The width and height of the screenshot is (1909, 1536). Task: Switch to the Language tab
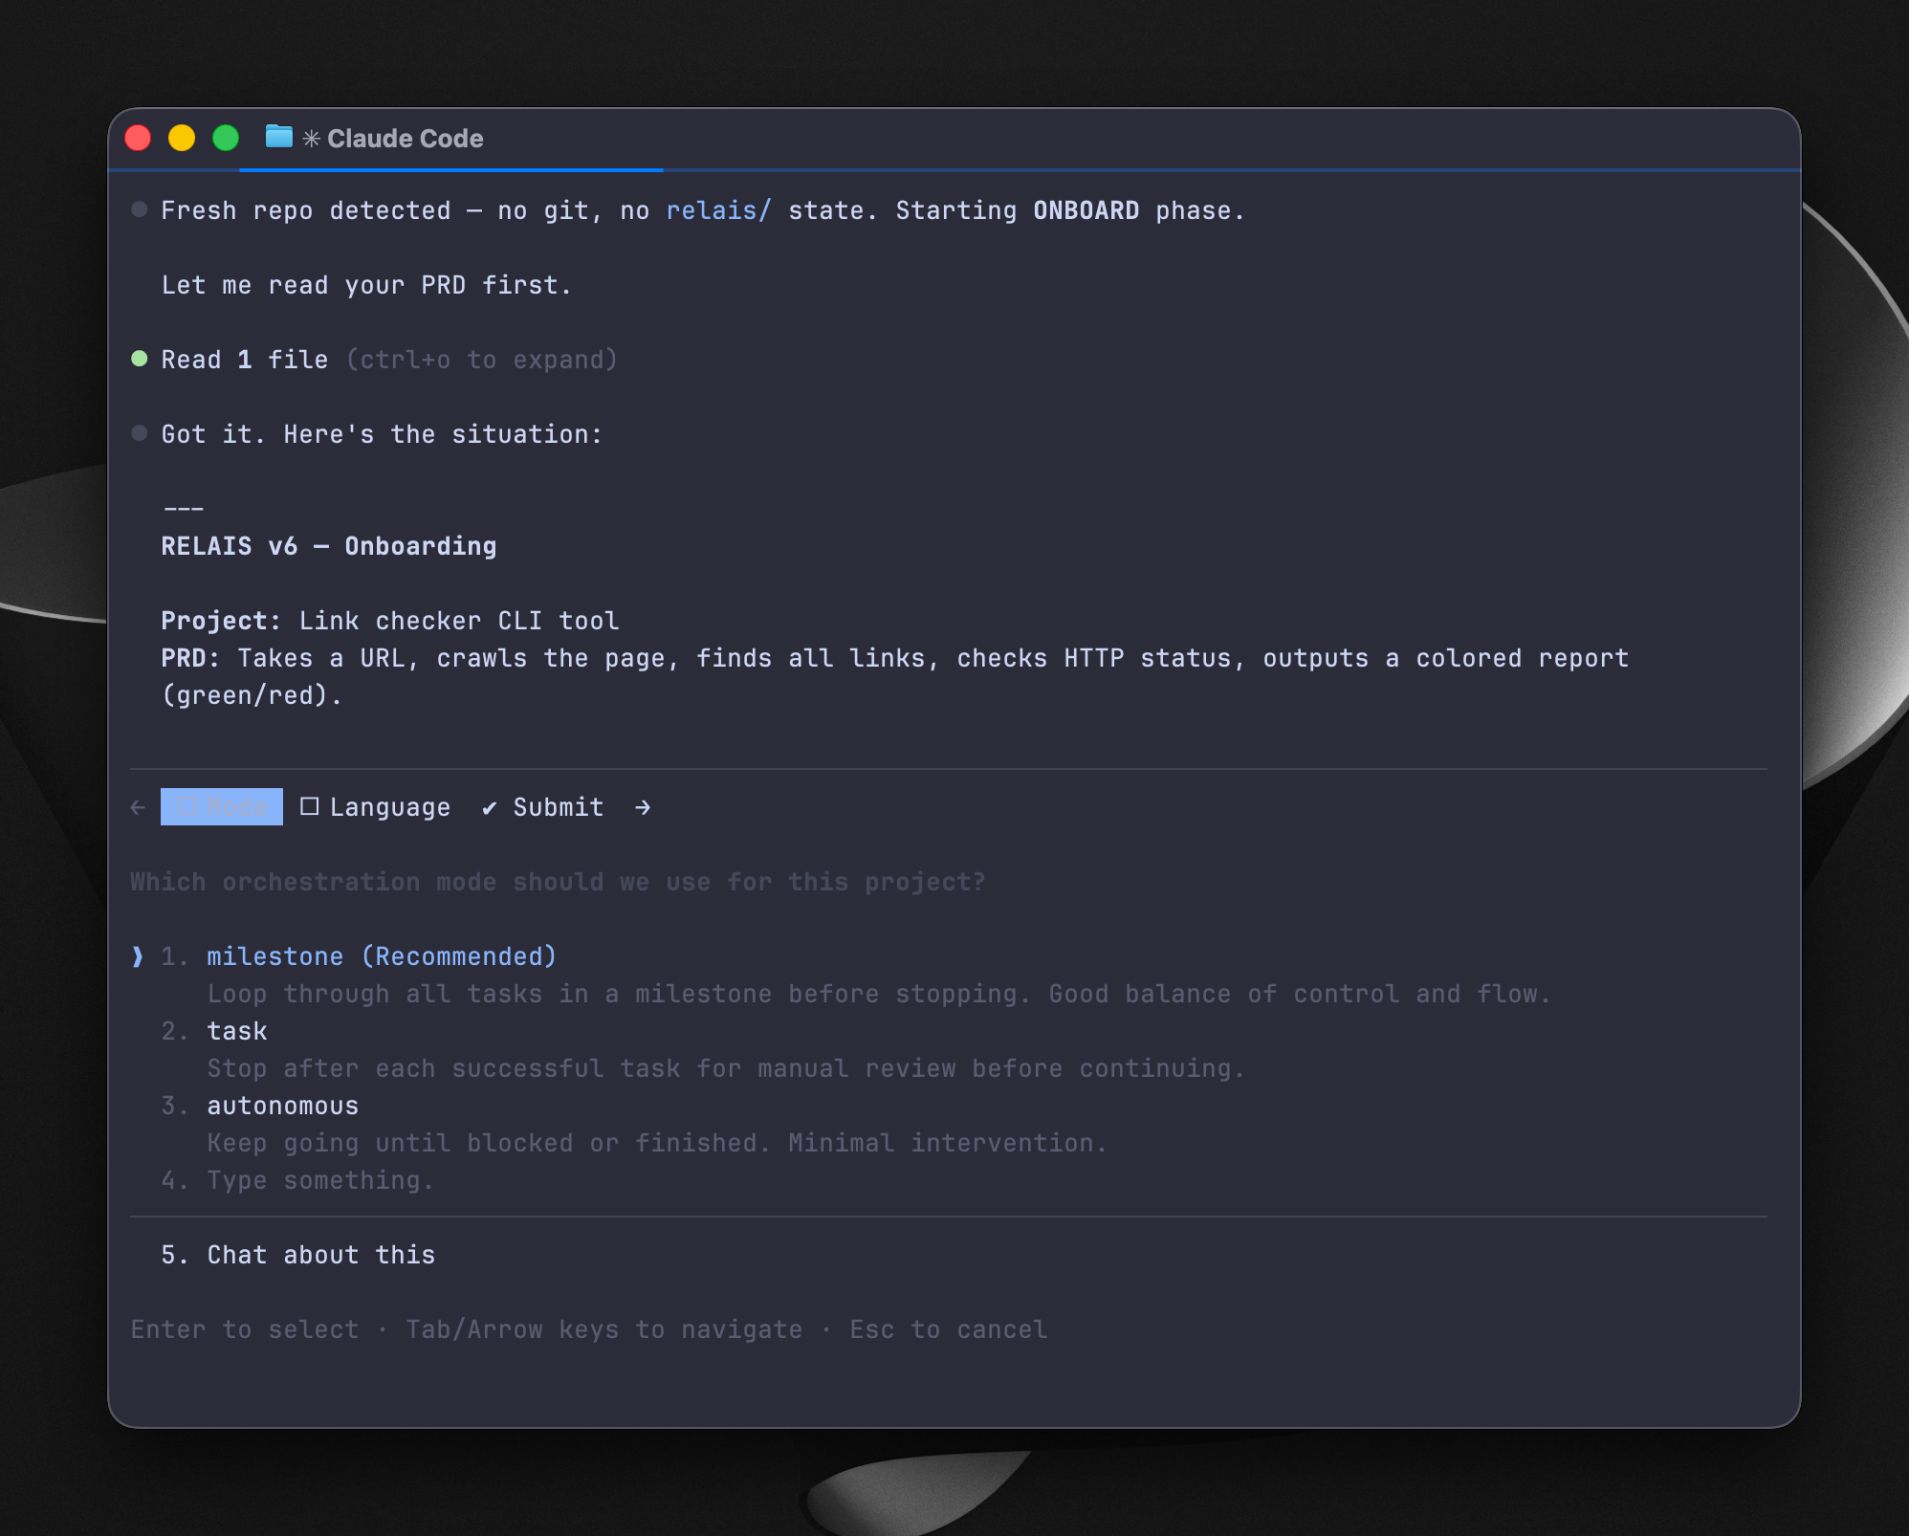pos(375,807)
